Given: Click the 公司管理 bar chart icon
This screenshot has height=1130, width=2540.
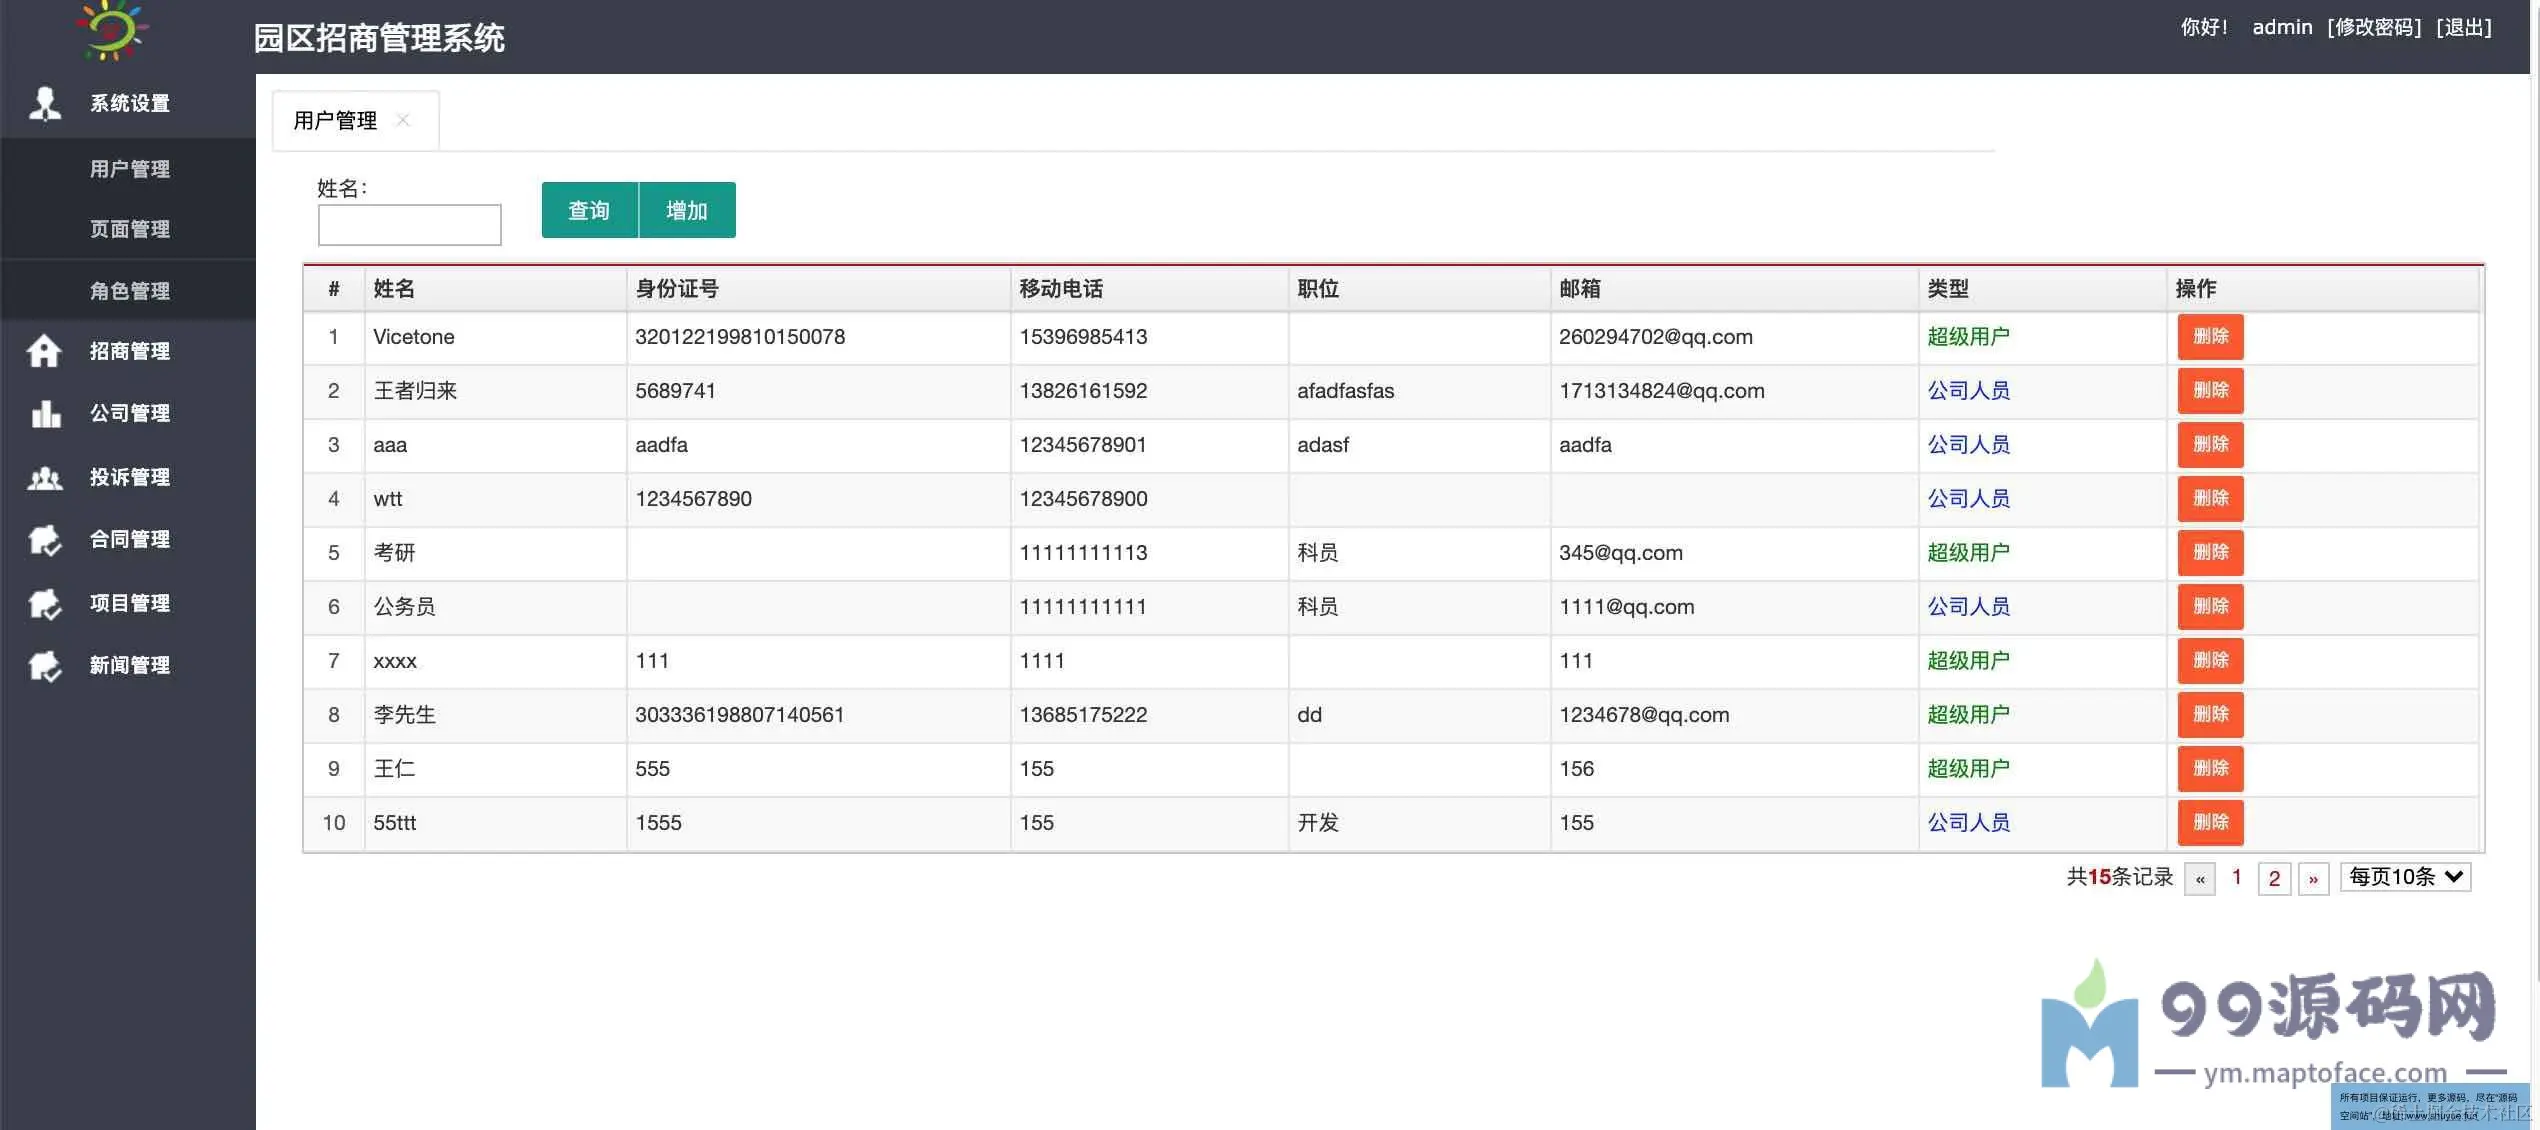Looking at the screenshot, I should (44, 413).
